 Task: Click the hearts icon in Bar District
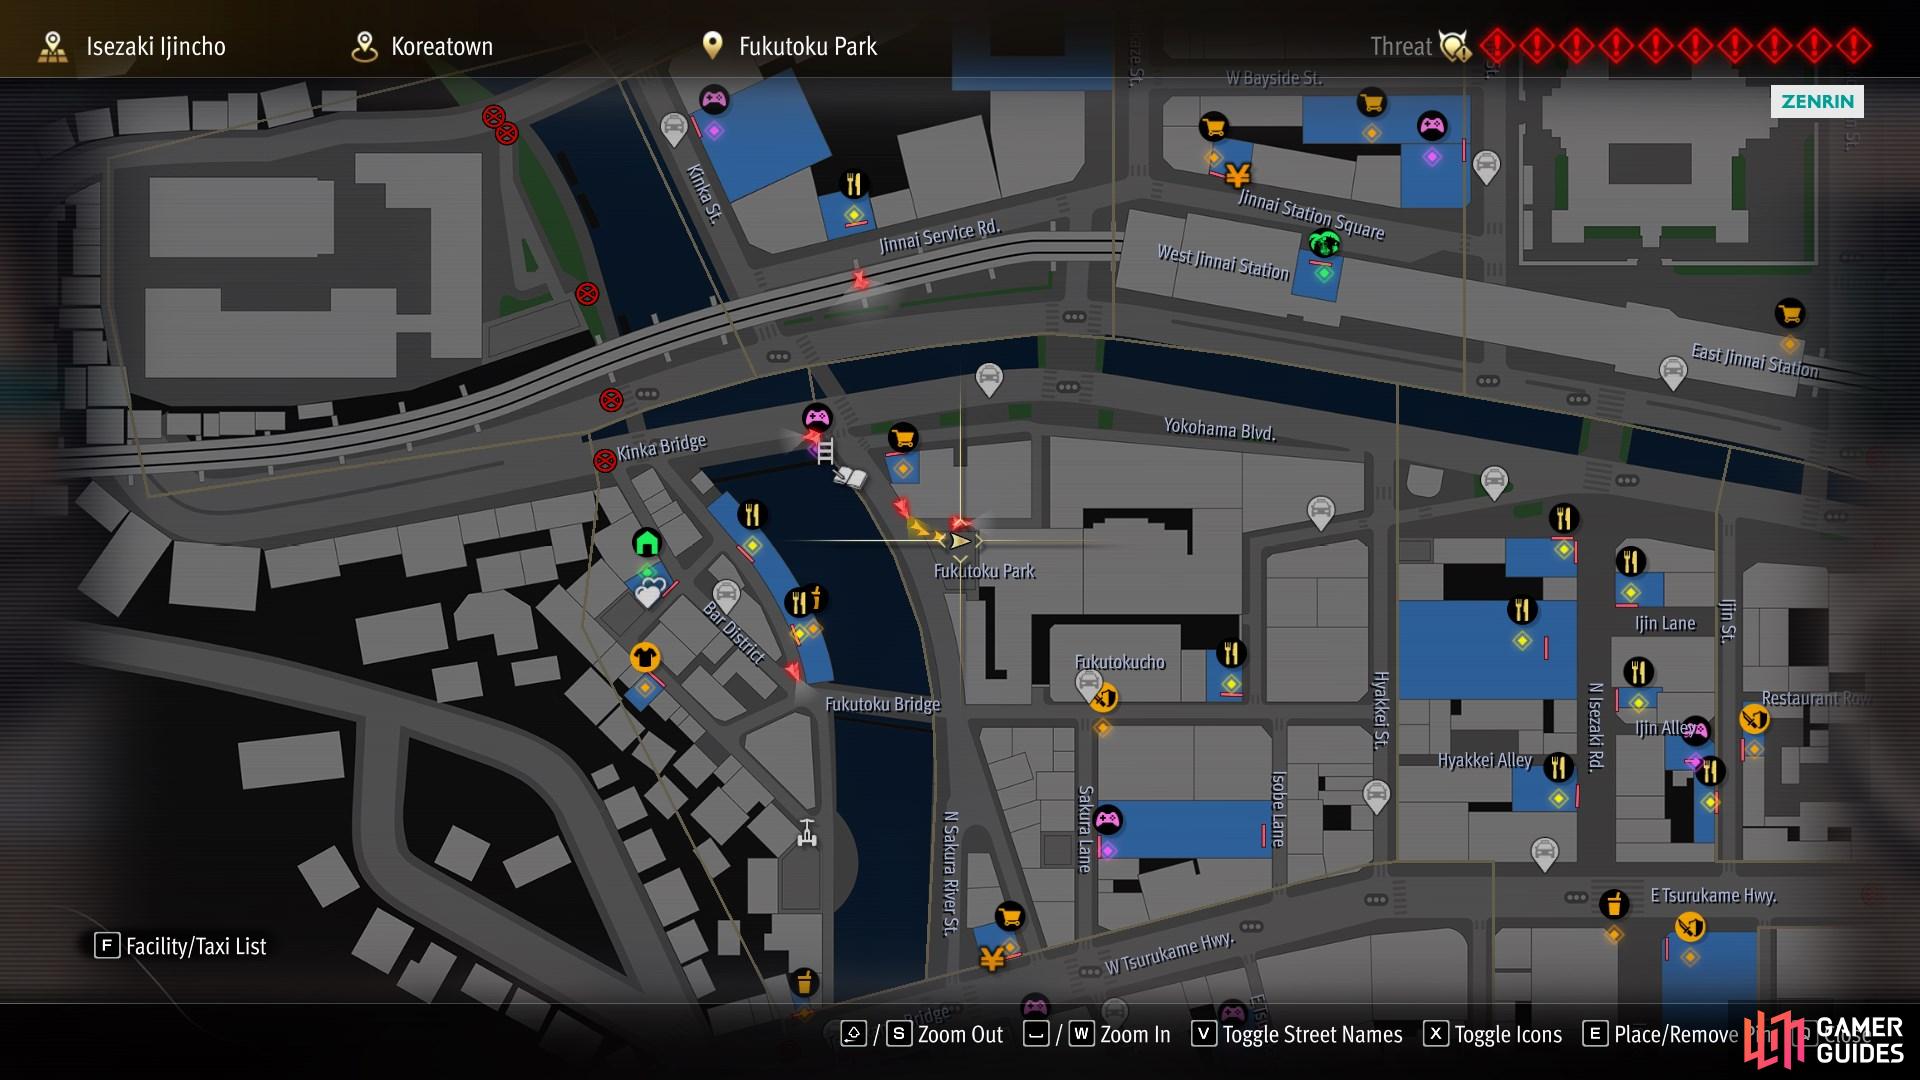tap(650, 592)
